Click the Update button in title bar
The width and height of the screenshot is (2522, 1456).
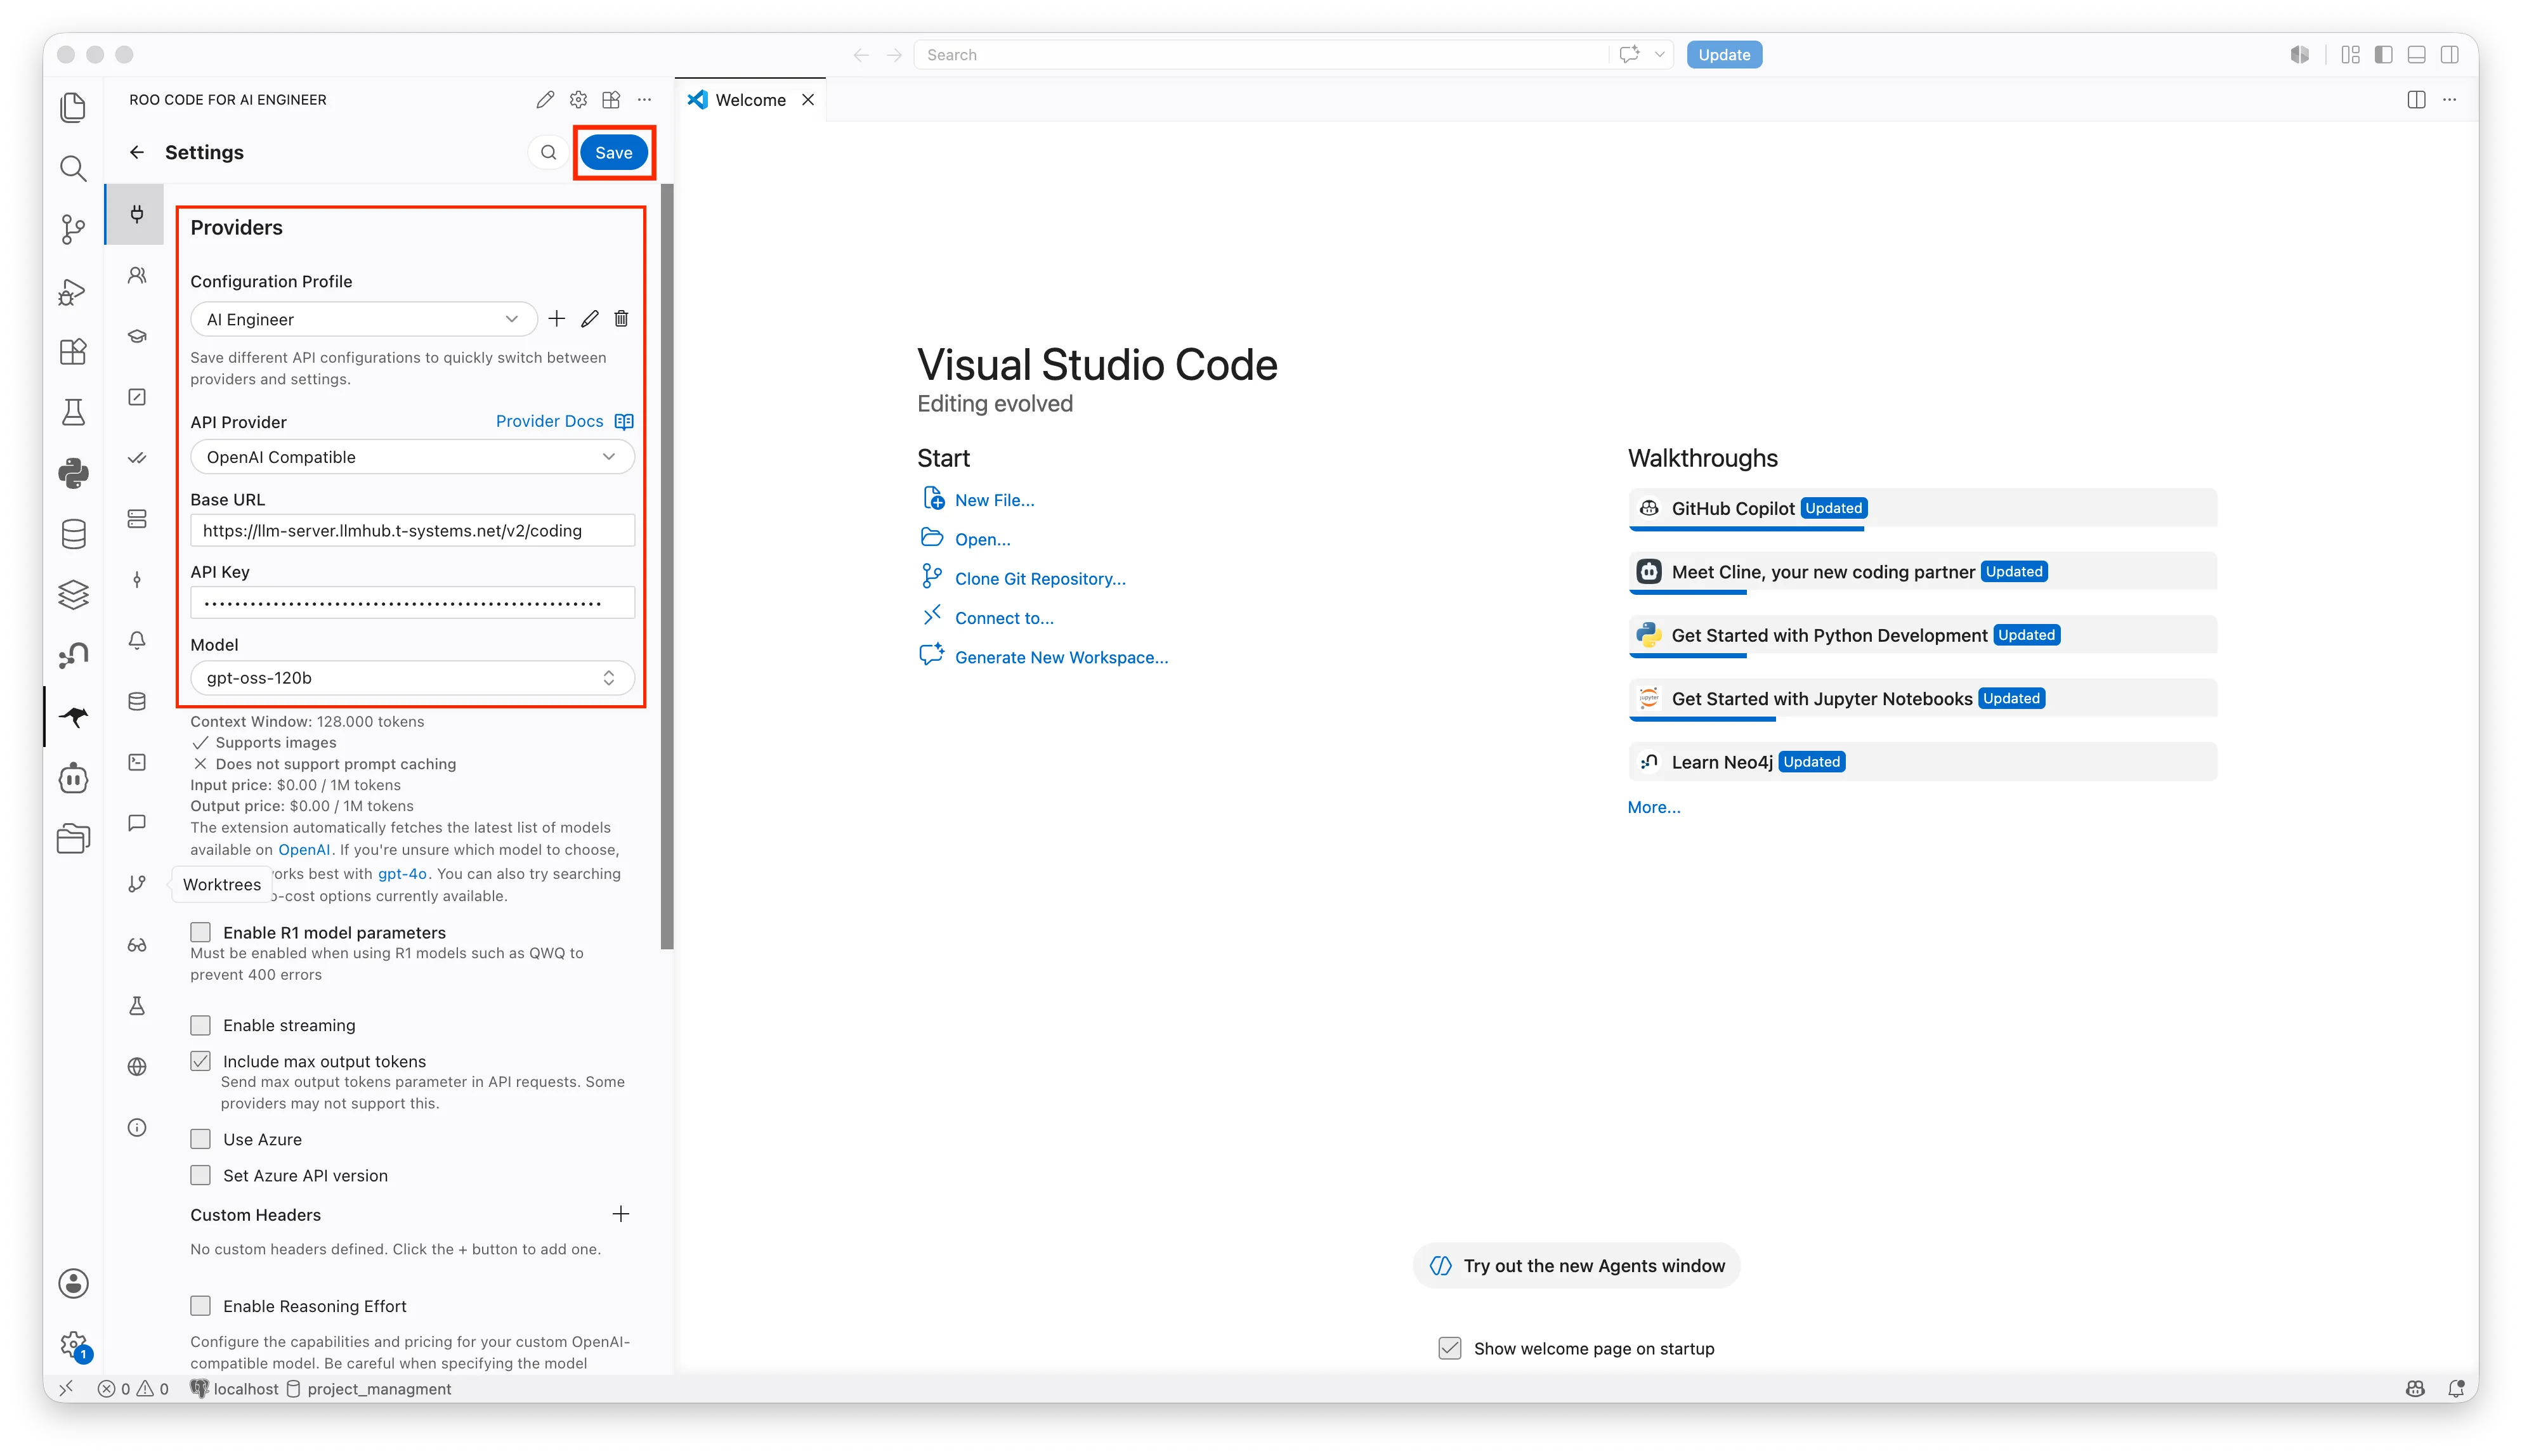tap(1724, 55)
